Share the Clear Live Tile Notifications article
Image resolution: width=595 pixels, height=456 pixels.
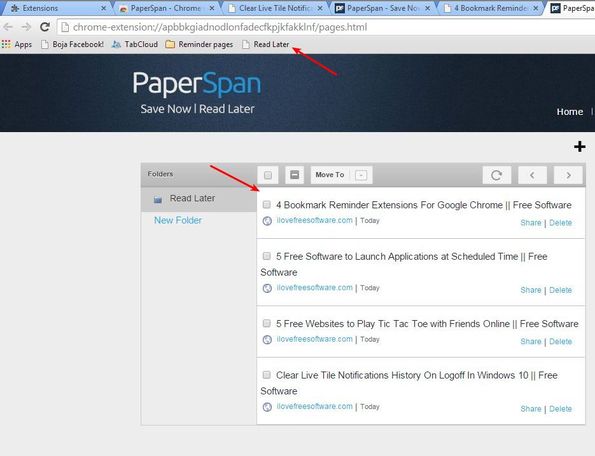(x=530, y=409)
